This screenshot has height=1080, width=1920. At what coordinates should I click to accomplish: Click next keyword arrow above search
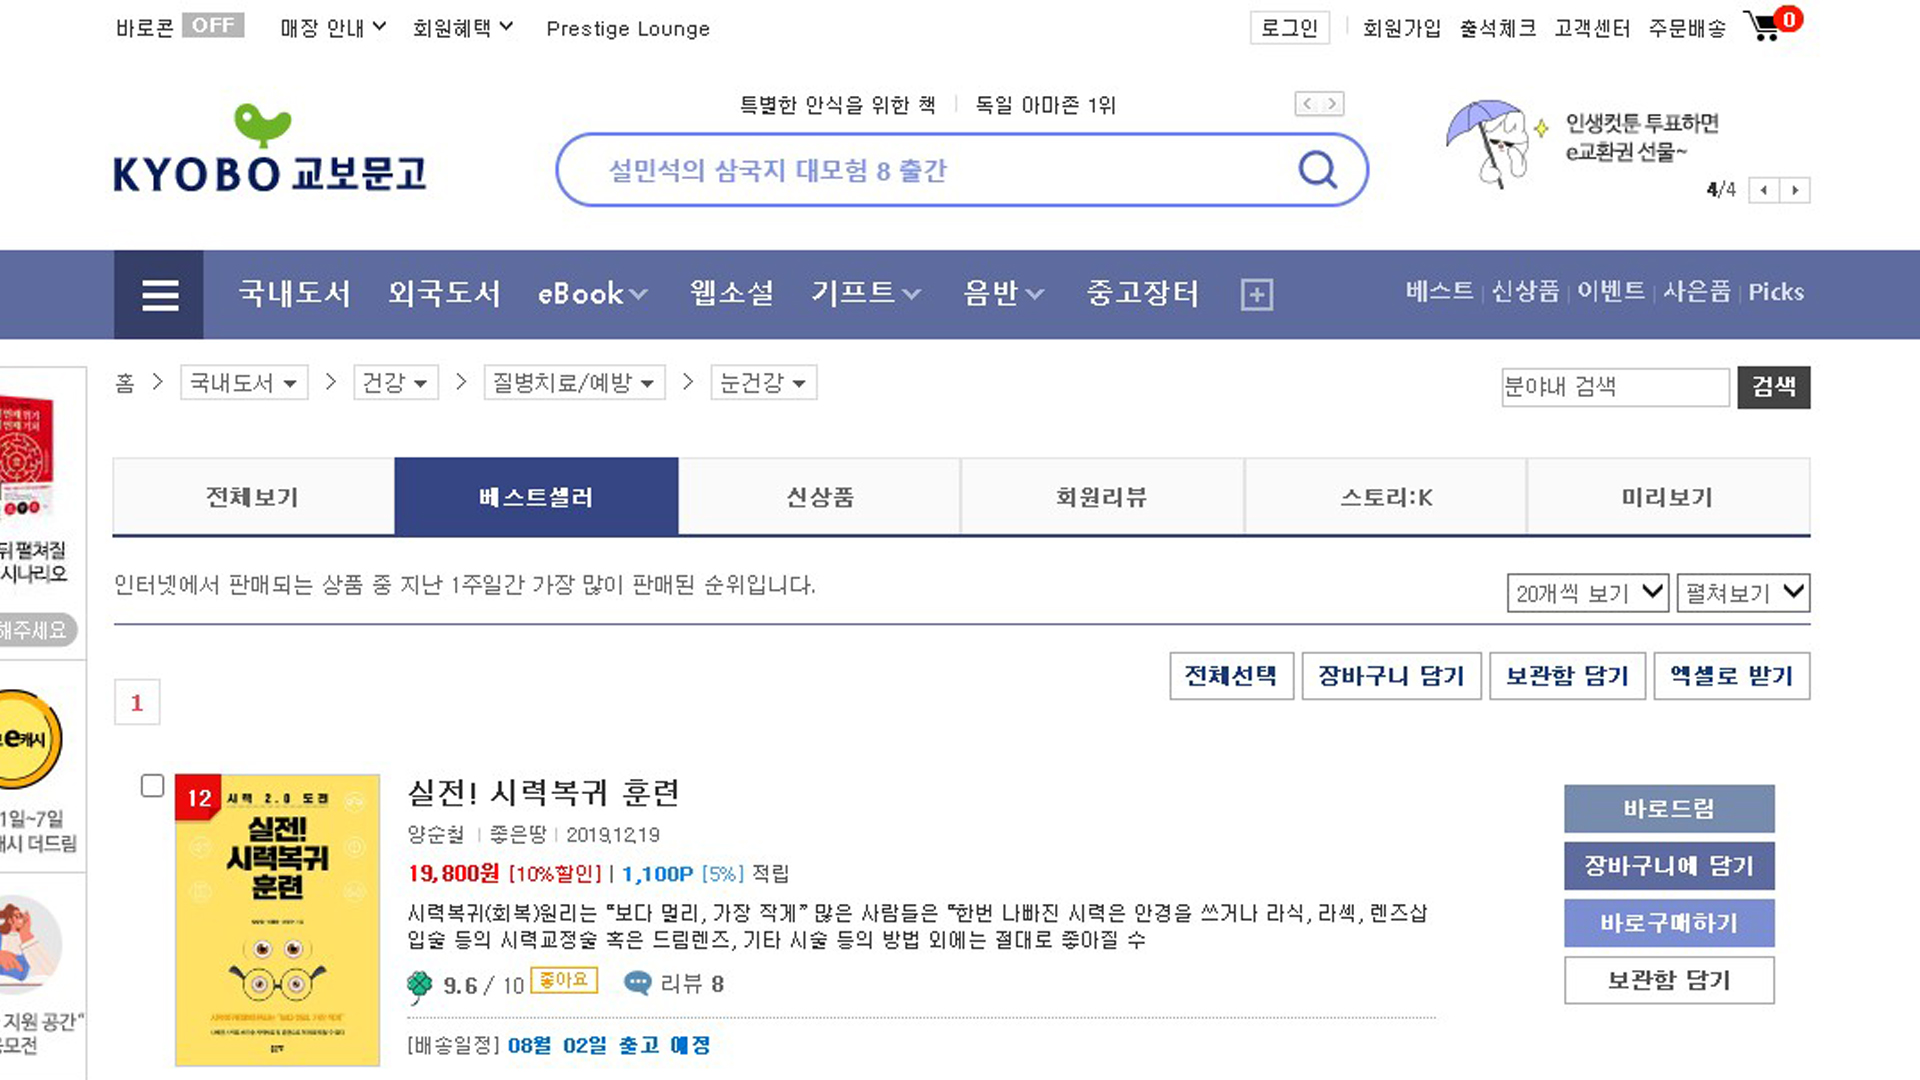coord(1331,104)
